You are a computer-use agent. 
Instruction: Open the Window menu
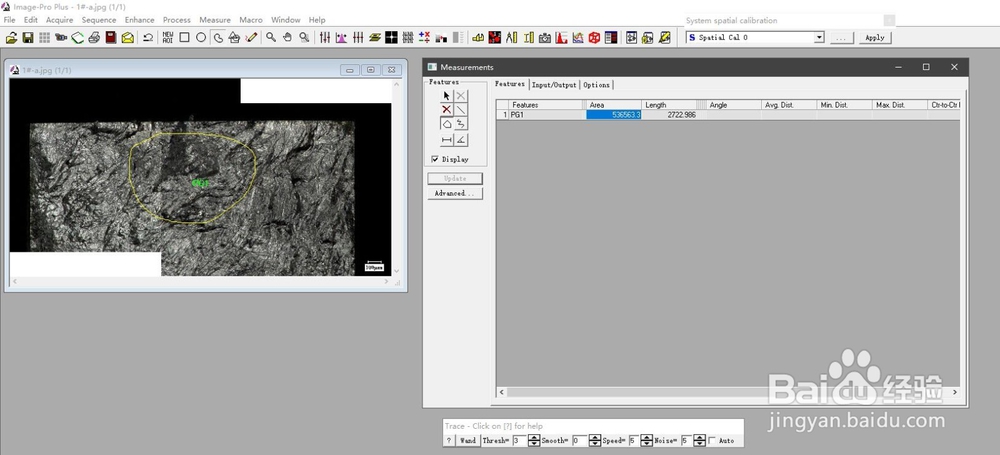point(285,20)
